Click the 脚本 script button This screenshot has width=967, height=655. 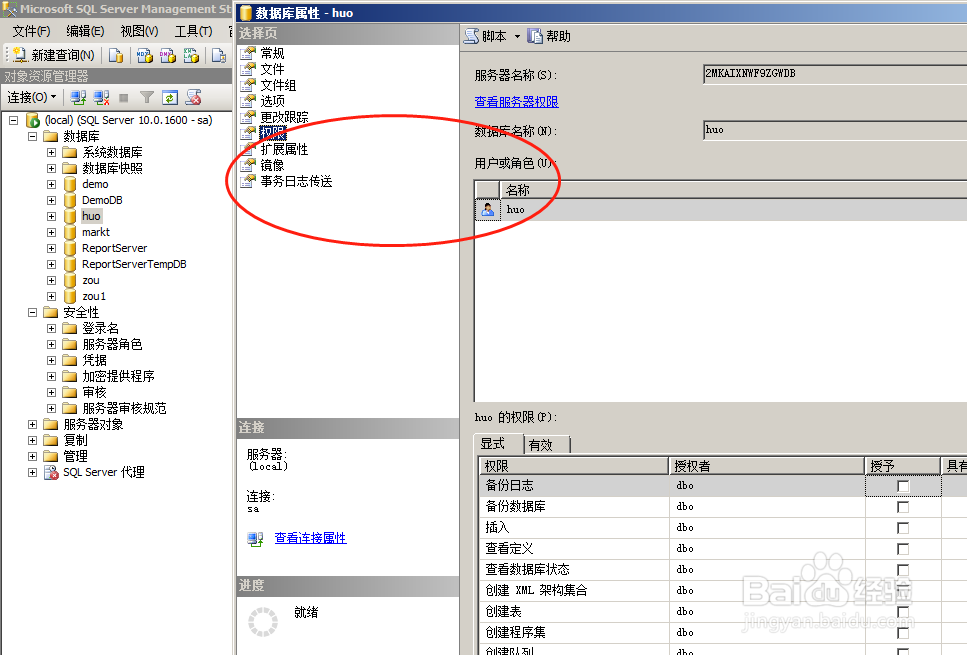point(485,36)
